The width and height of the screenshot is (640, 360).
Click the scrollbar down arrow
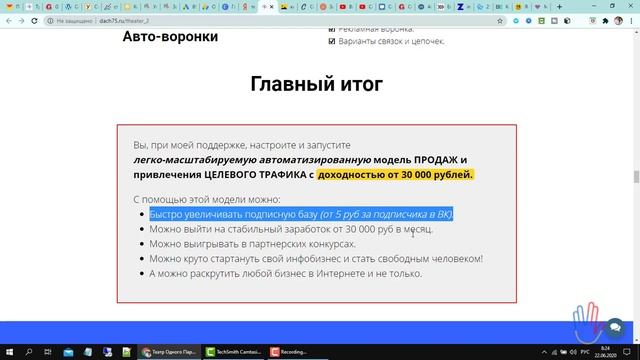[636, 340]
